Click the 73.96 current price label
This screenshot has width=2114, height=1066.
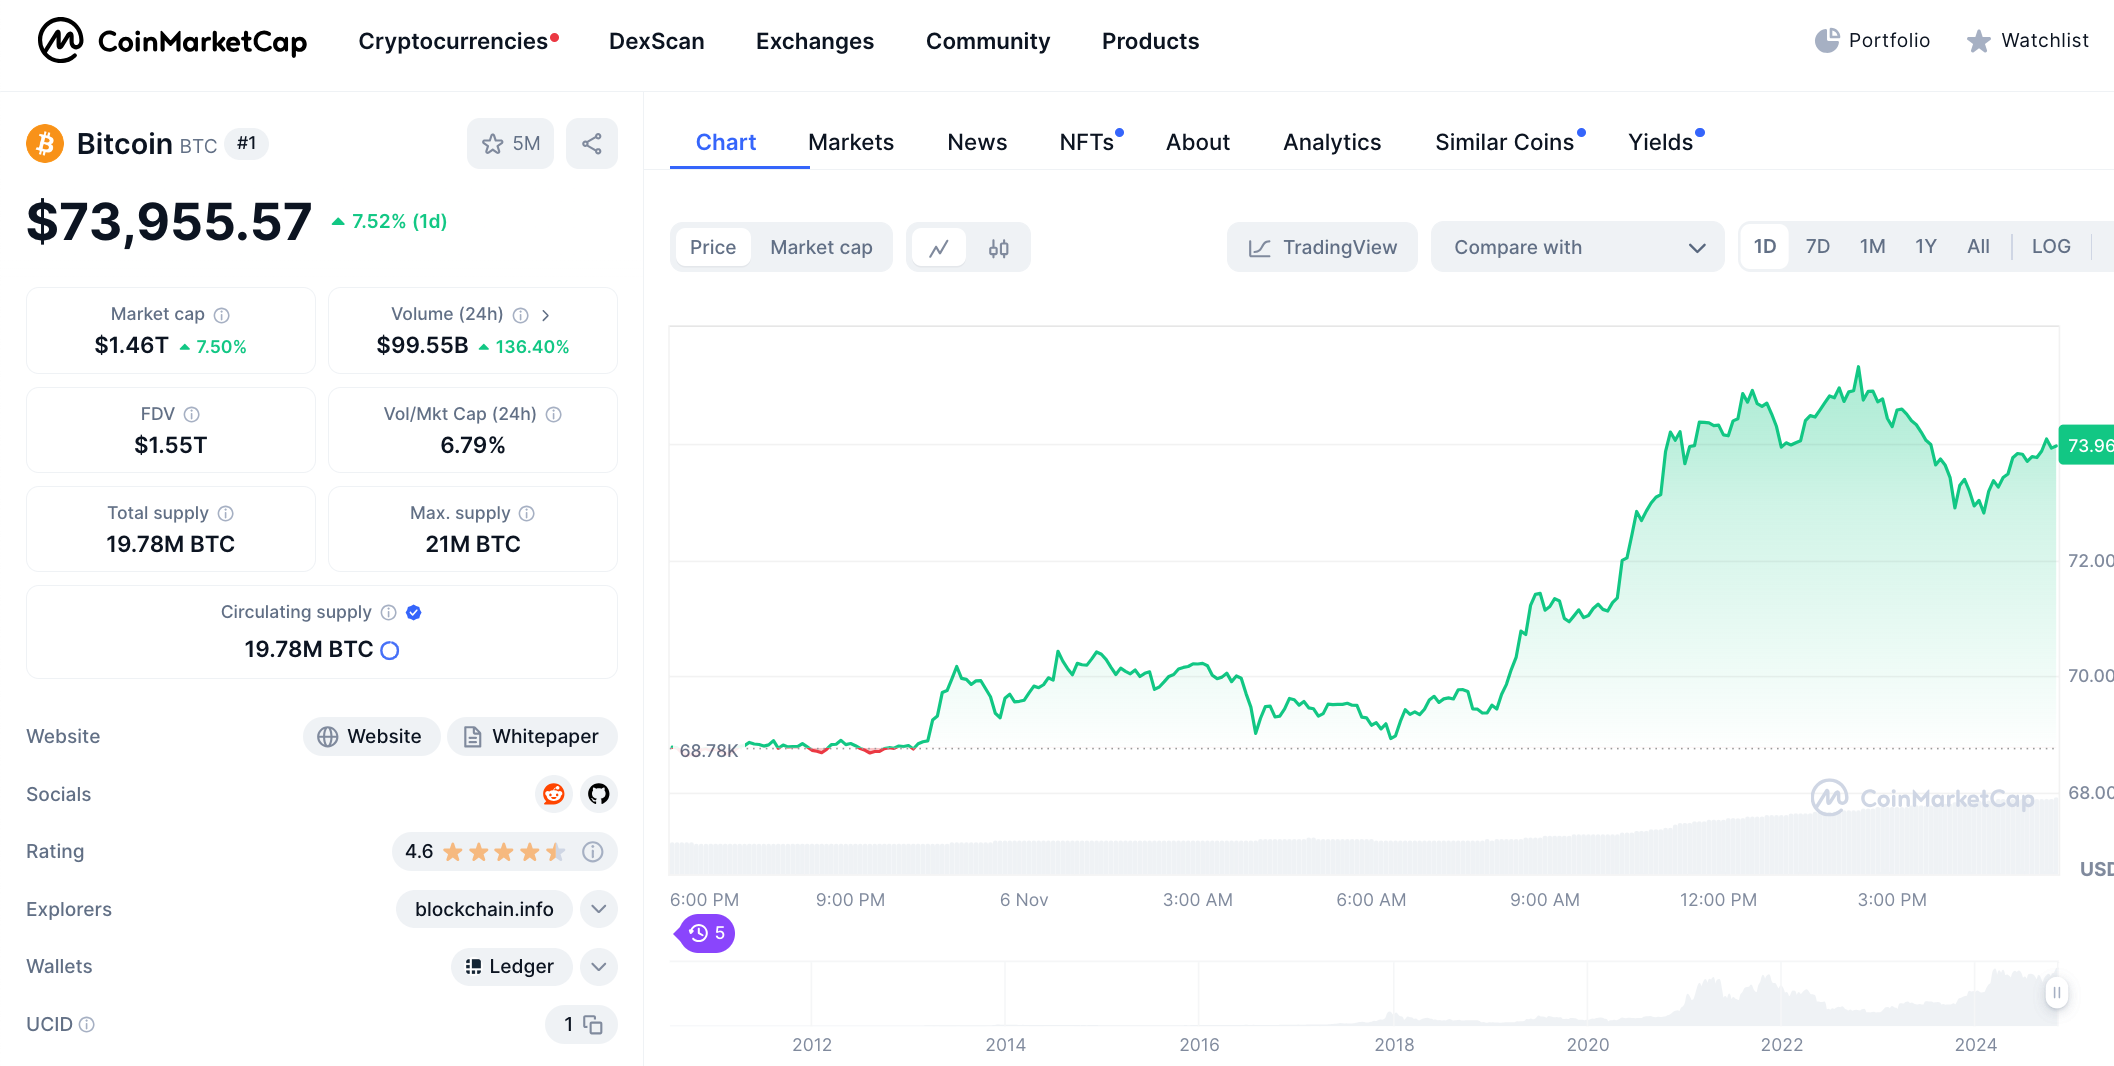(x=2088, y=445)
